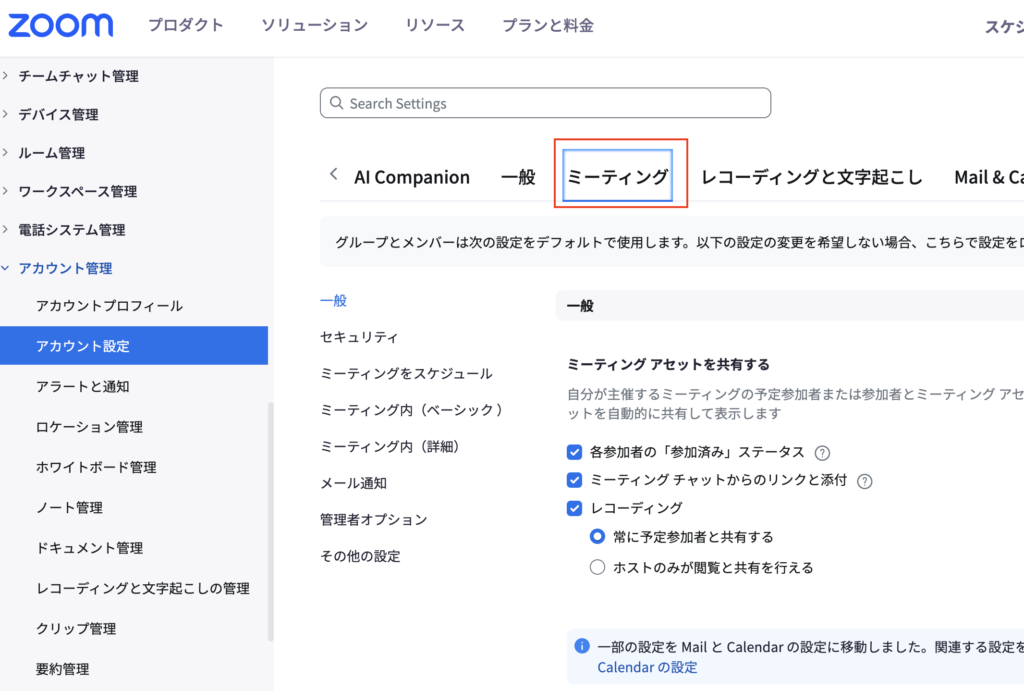Click the left arrow before AI Companion tab
The image size is (1024, 691).
[334, 174]
